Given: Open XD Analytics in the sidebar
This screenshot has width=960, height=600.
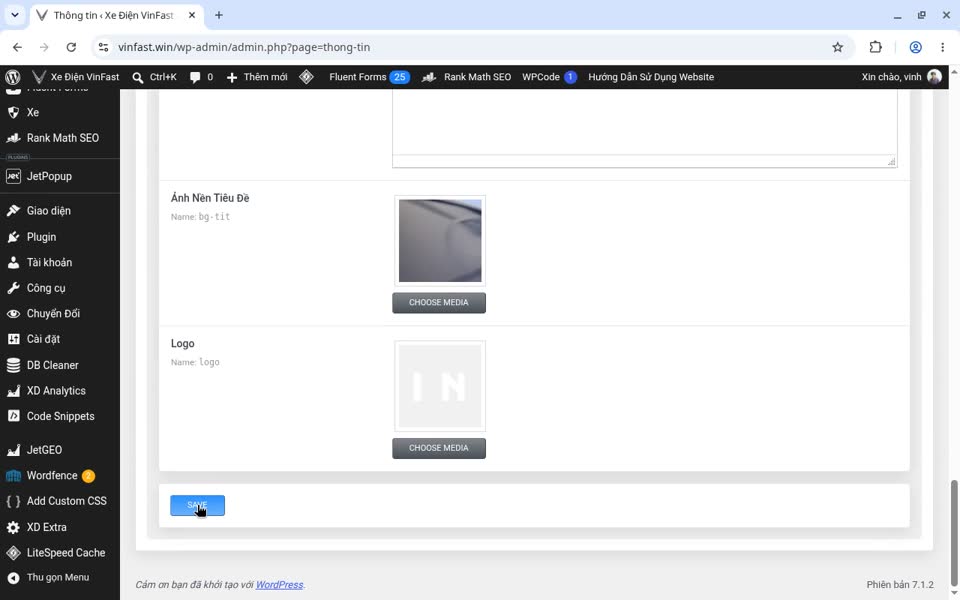Looking at the screenshot, I should tap(60, 391).
